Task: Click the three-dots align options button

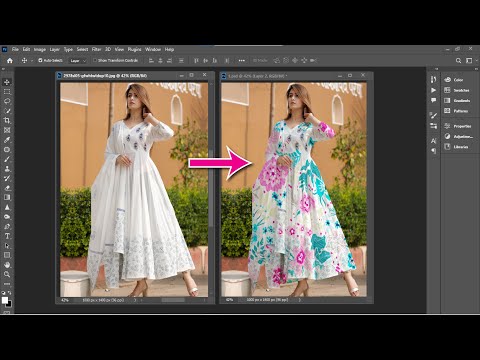Action: click(x=242, y=61)
